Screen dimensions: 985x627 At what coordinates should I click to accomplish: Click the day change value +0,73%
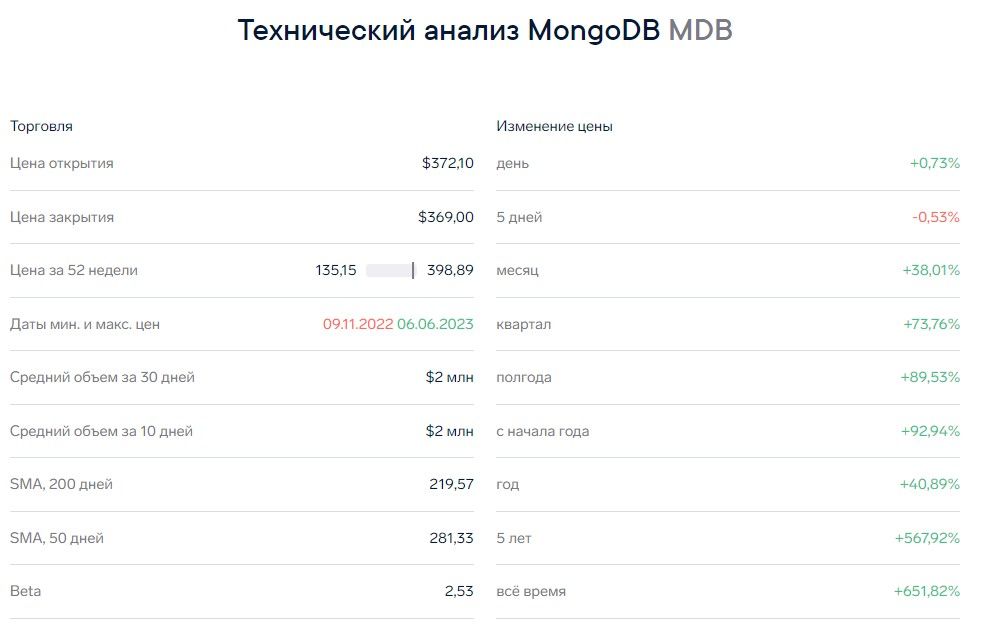934,163
